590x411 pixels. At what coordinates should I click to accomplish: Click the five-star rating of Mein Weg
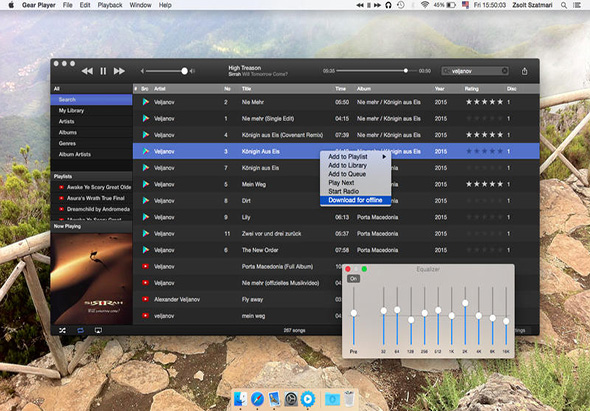[484, 184]
